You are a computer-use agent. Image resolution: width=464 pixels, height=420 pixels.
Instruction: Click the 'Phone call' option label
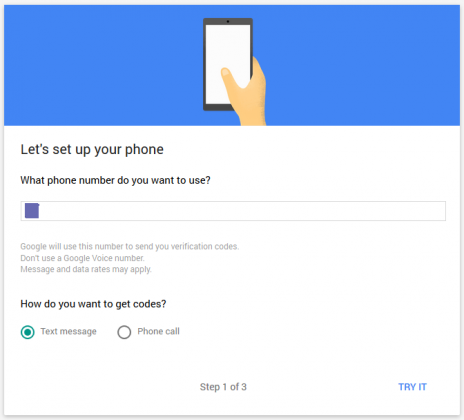[x=158, y=331]
